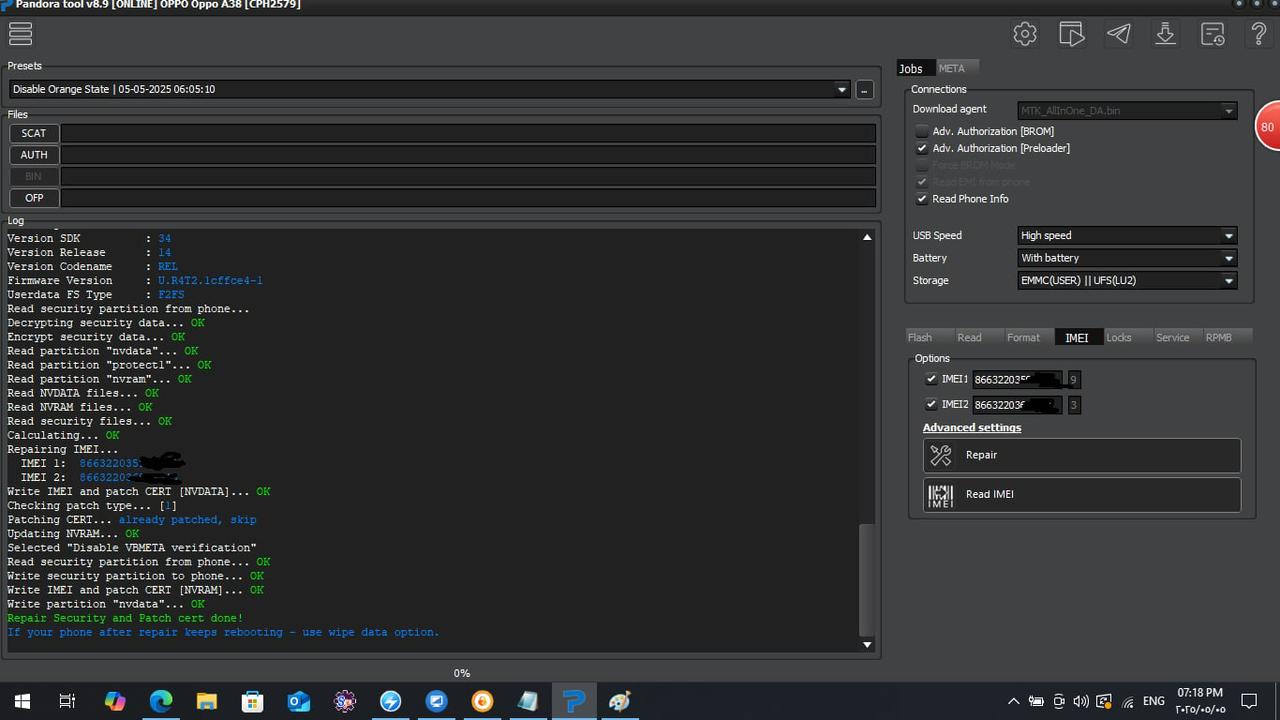
Task: Click presets browse ellipsis button
Action: pyautogui.click(x=864, y=90)
